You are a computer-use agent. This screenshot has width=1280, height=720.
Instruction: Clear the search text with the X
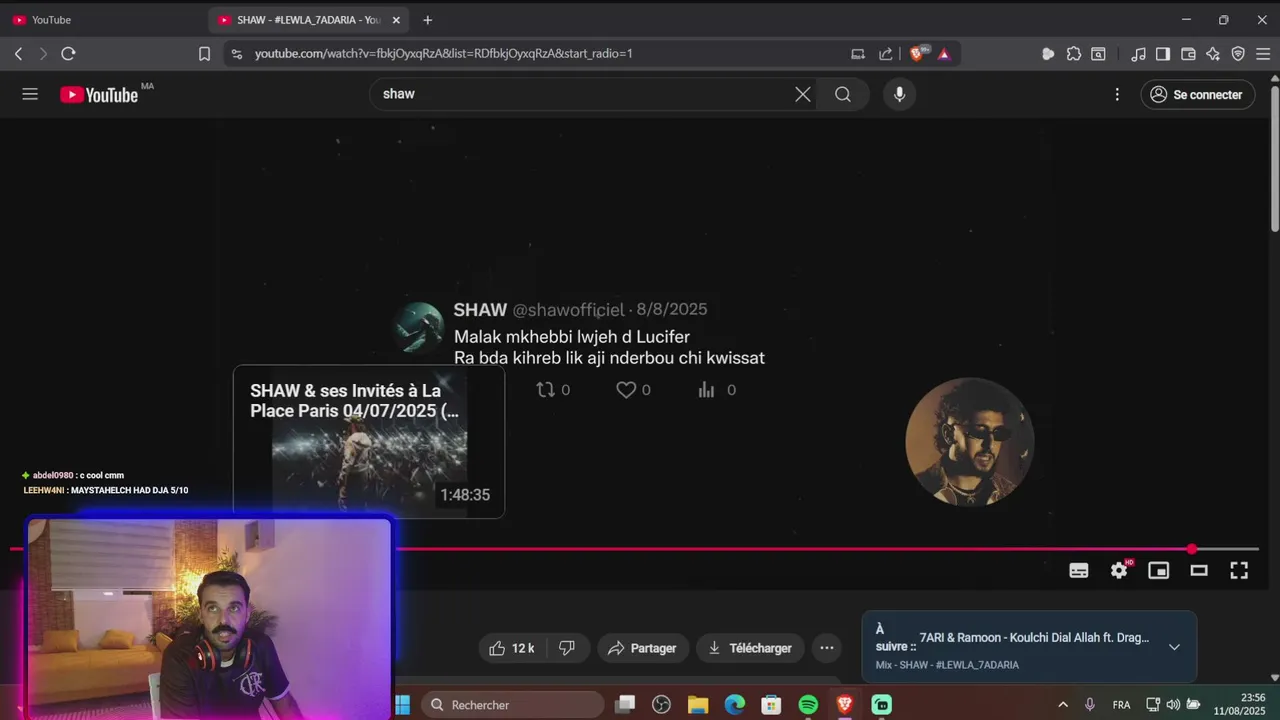803,94
